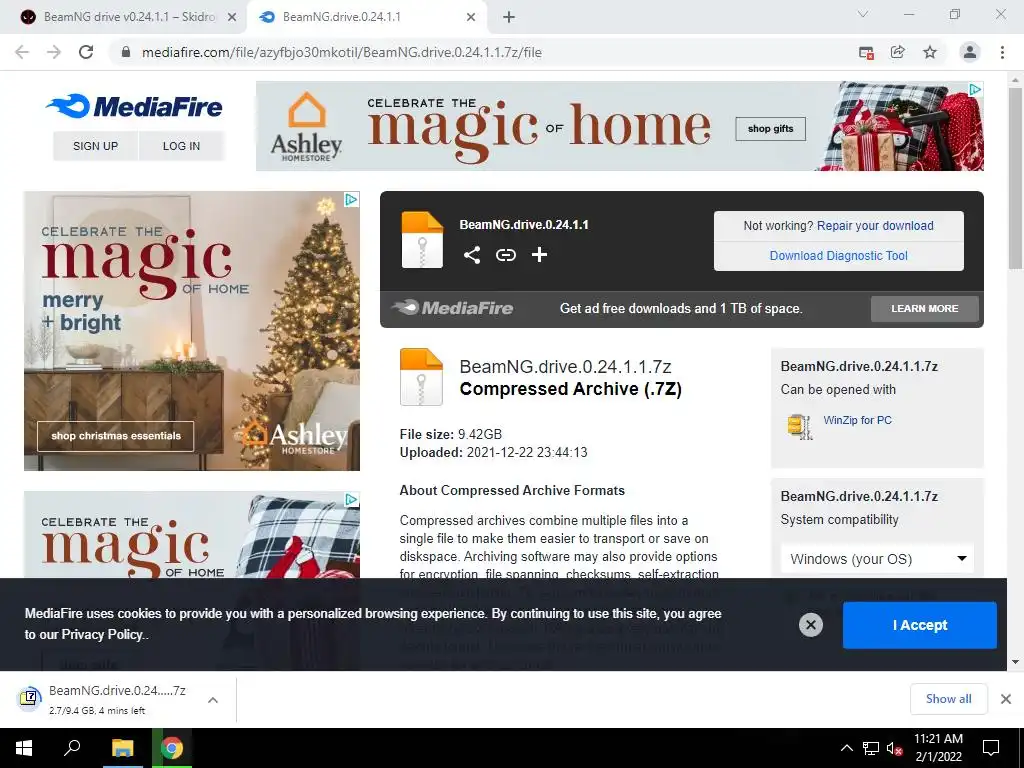The image size is (1024, 768).
Task: Click the Chrome icon in the taskbar
Action: pos(172,748)
